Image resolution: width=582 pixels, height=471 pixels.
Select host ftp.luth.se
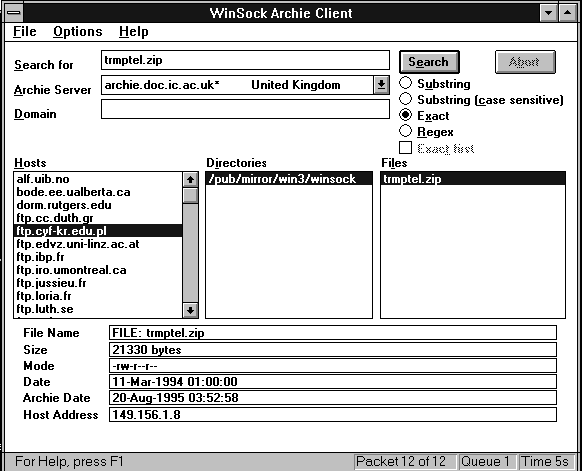click(x=98, y=309)
